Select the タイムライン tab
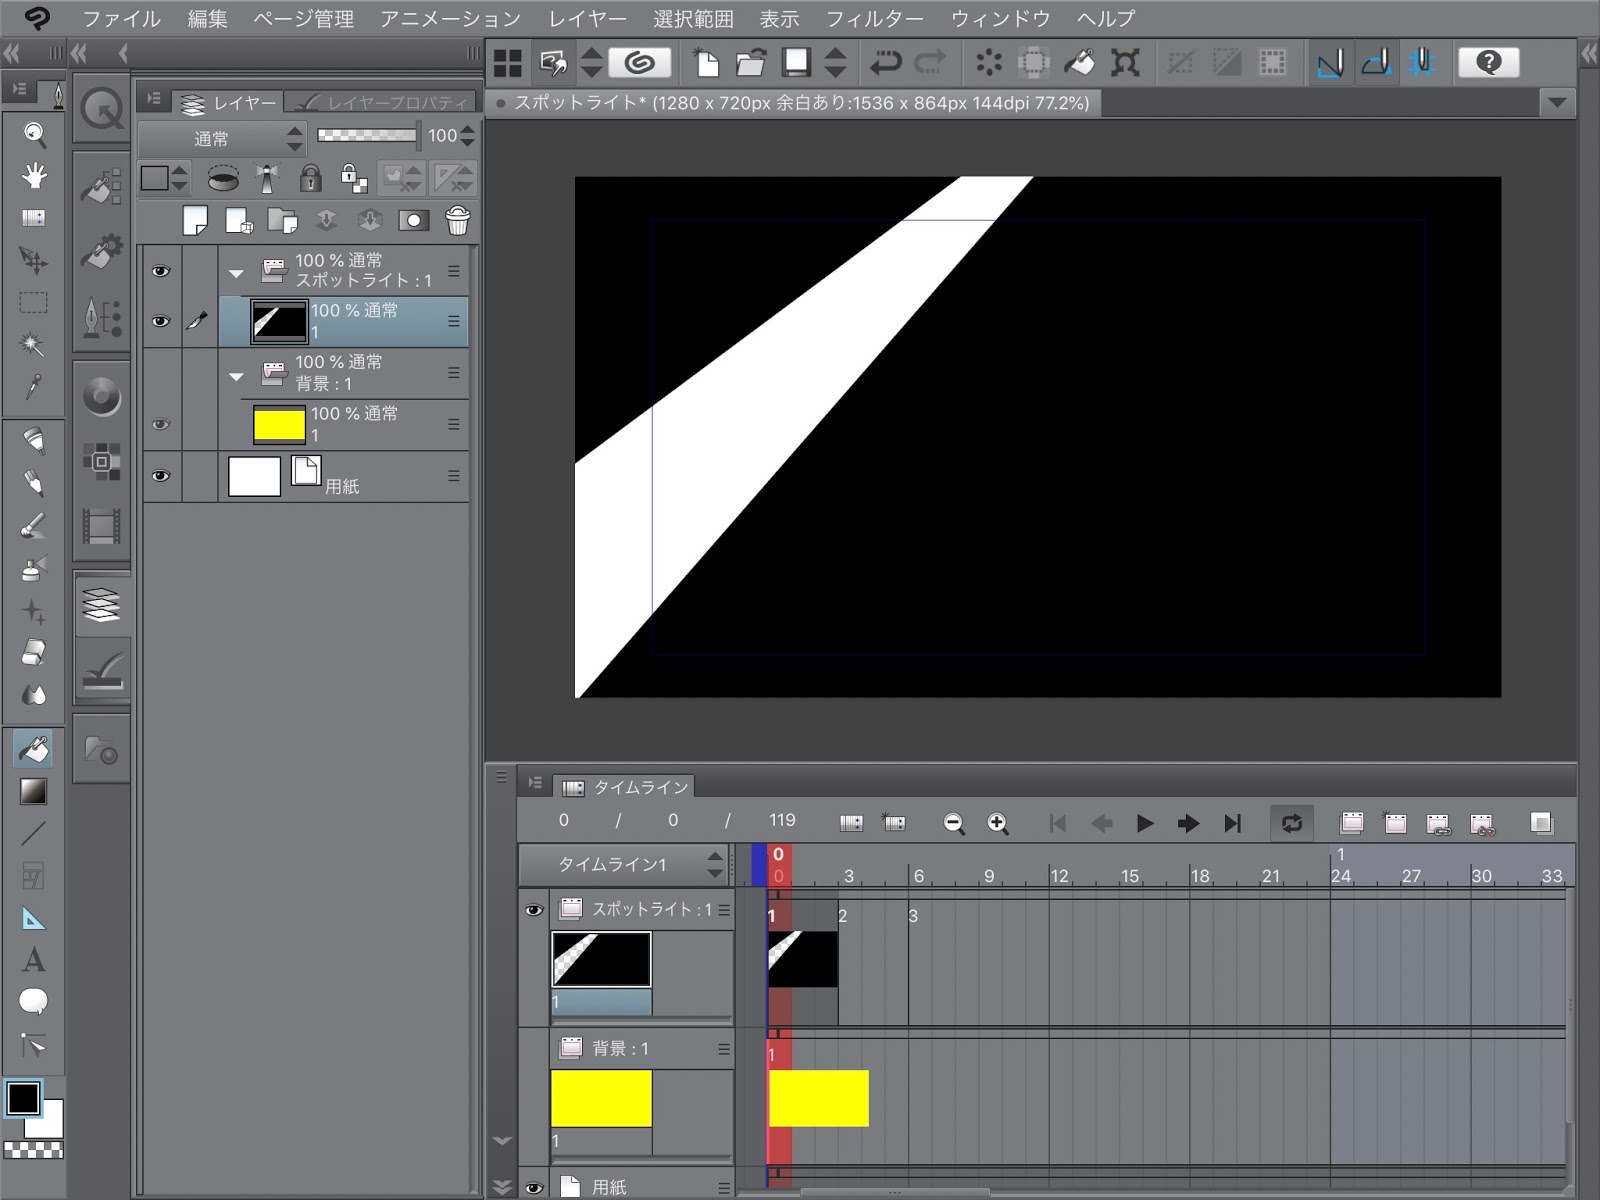 coord(627,787)
